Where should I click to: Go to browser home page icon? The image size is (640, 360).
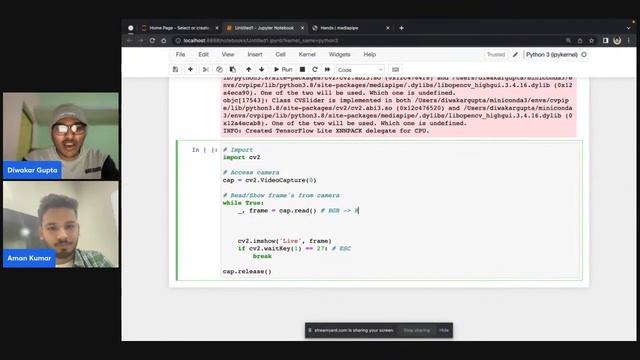(164, 40)
